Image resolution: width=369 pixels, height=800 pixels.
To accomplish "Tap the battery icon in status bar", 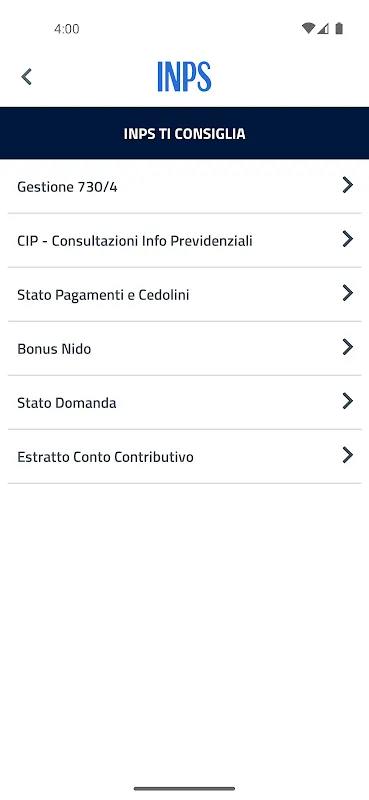I will tap(339, 28).
